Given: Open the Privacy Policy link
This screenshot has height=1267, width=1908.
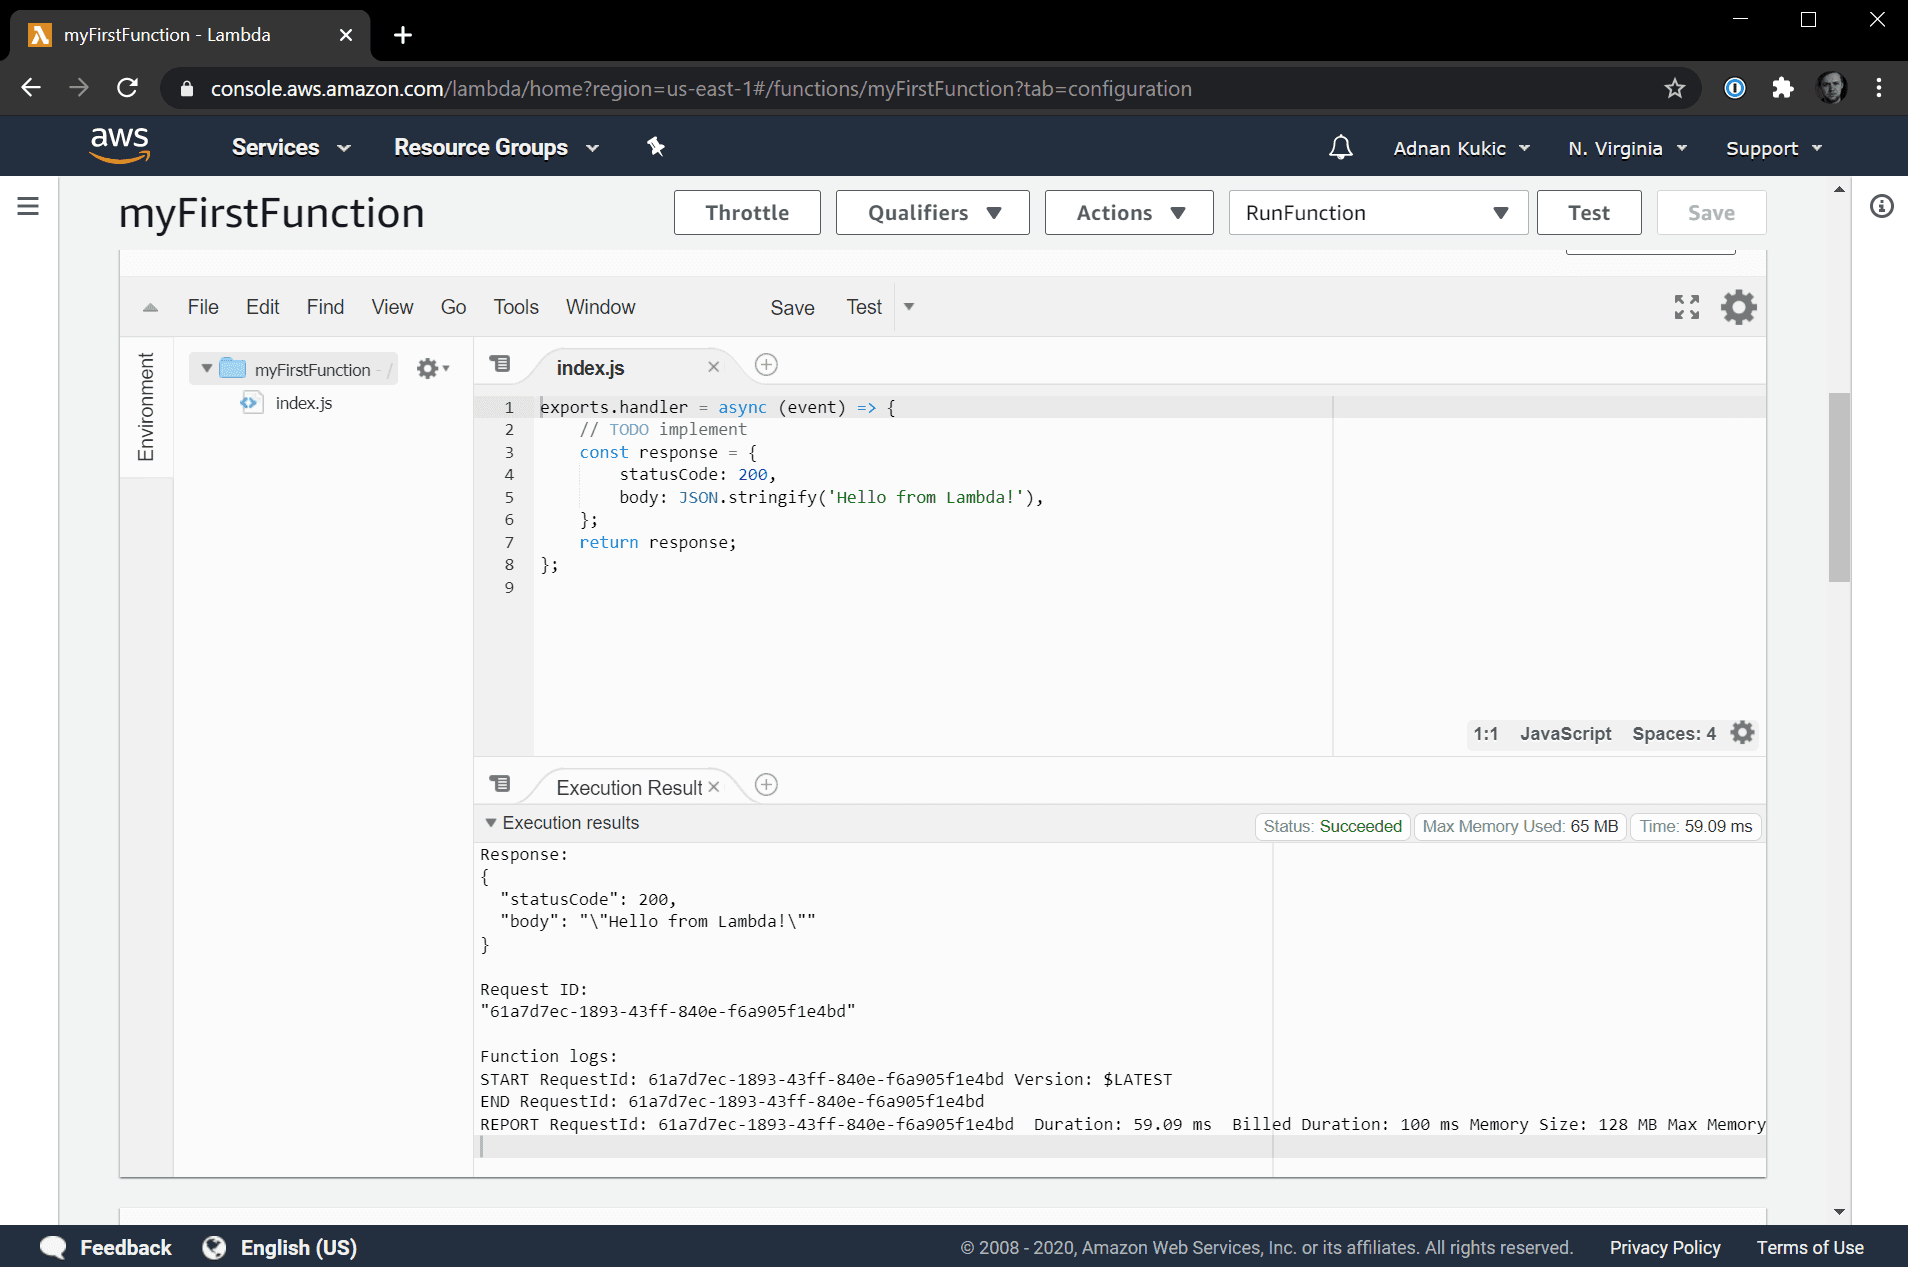Looking at the screenshot, I should pos(1664,1247).
